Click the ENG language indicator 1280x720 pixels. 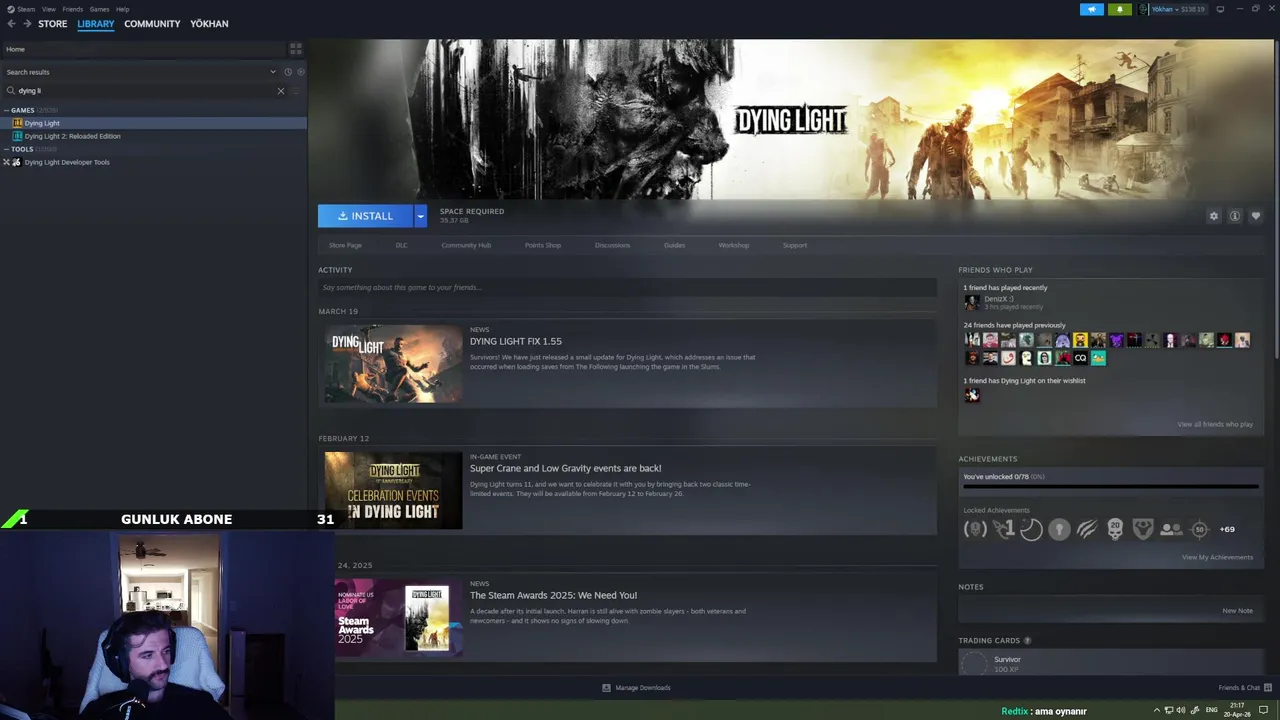pyautogui.click(x=1212, y=710)
